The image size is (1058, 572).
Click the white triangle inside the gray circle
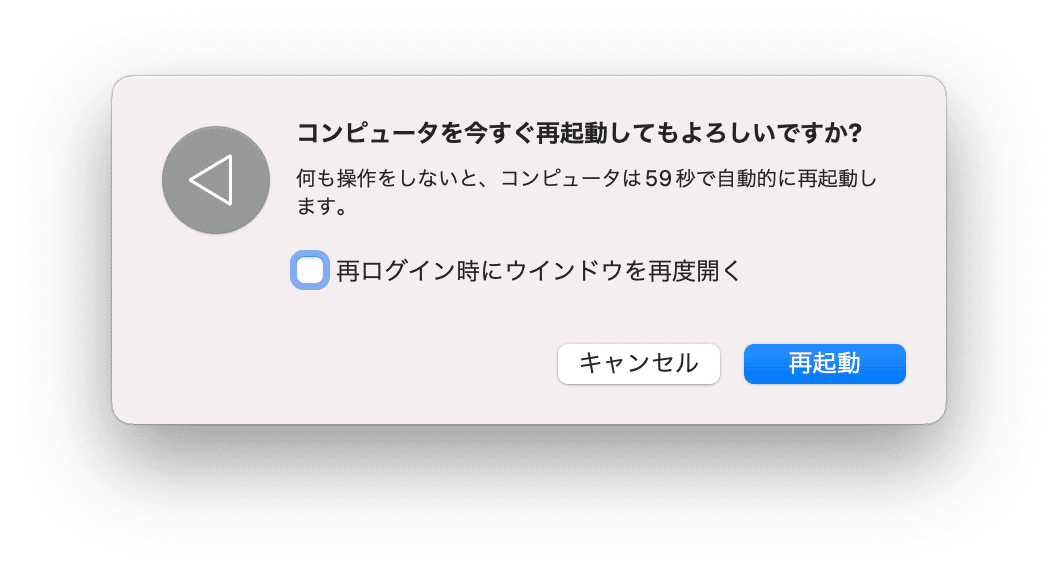211,180
